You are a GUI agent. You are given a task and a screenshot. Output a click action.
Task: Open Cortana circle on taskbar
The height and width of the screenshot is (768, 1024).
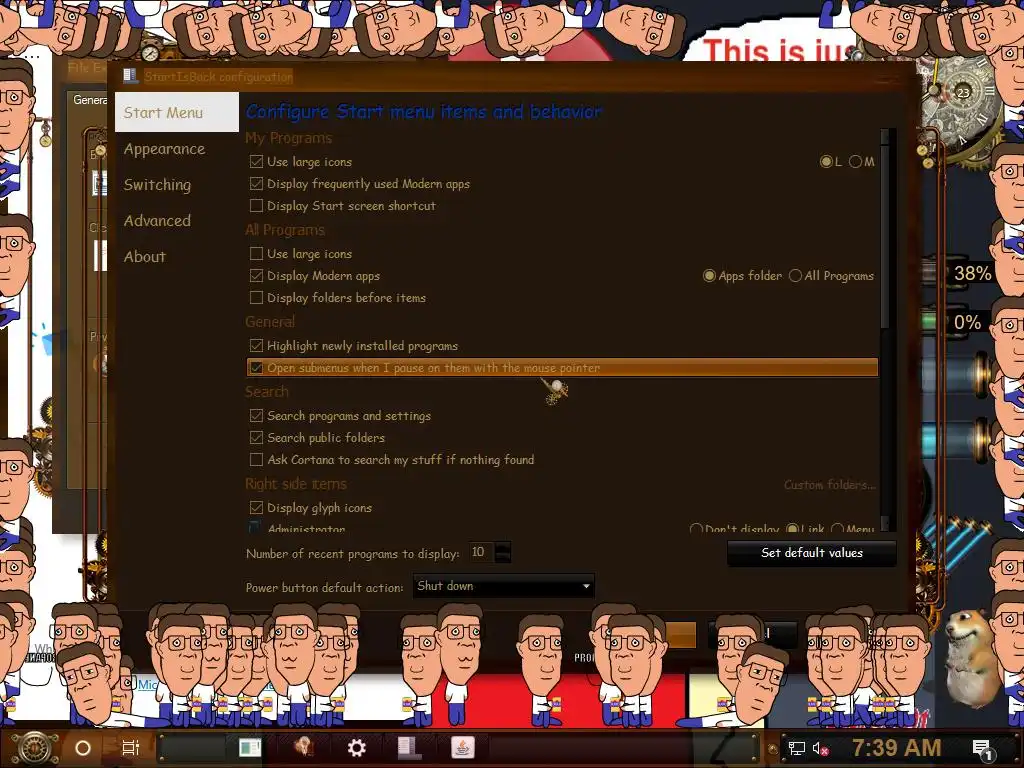pyautogui.click(x=83, y=748)
